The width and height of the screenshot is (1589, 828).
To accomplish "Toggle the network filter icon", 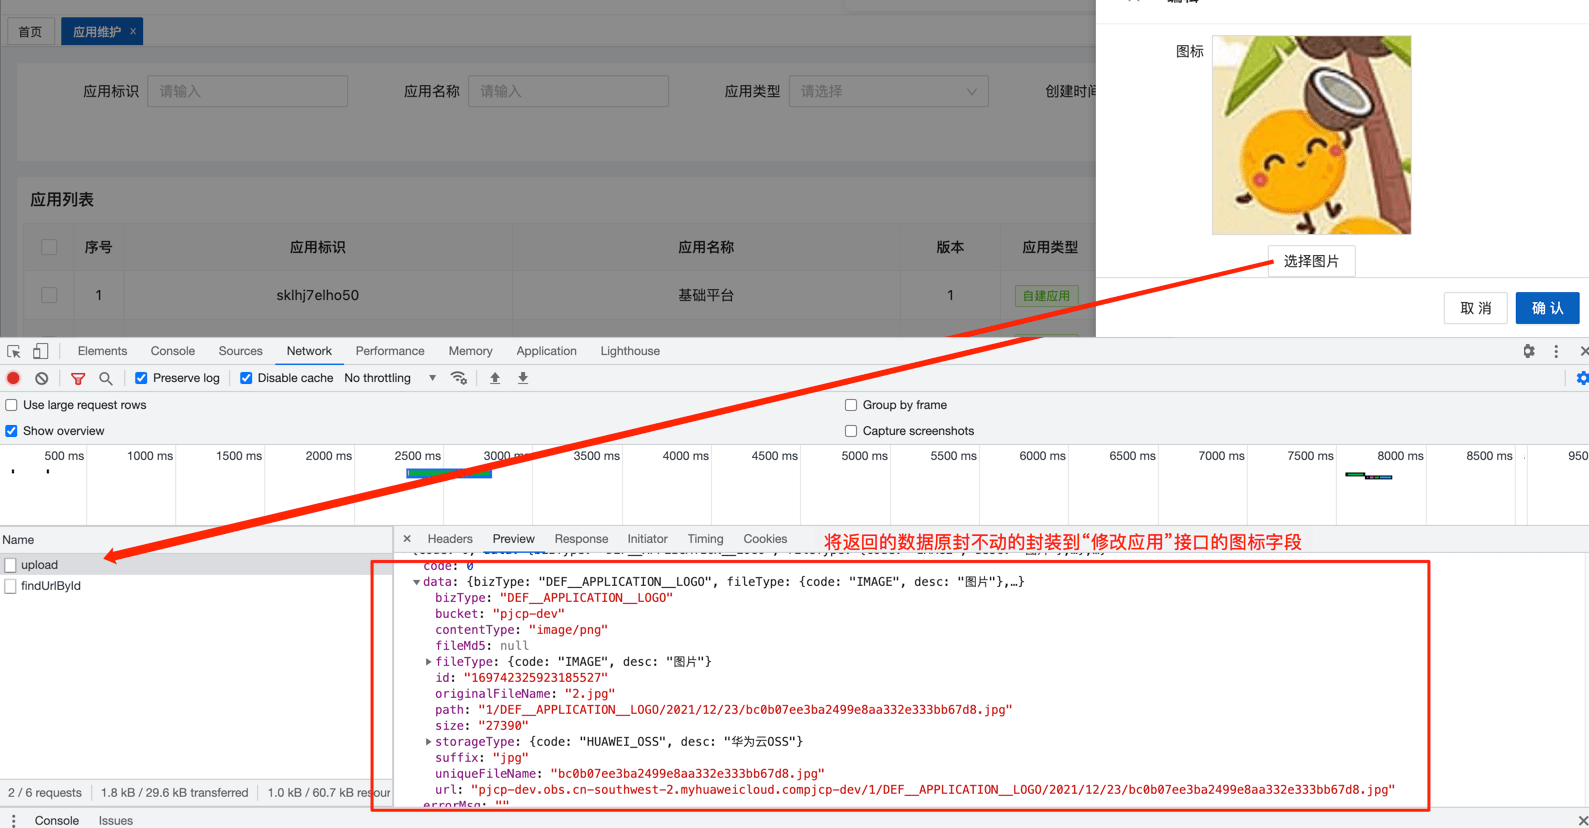I will pyautogui.click(x=78, y=379).
